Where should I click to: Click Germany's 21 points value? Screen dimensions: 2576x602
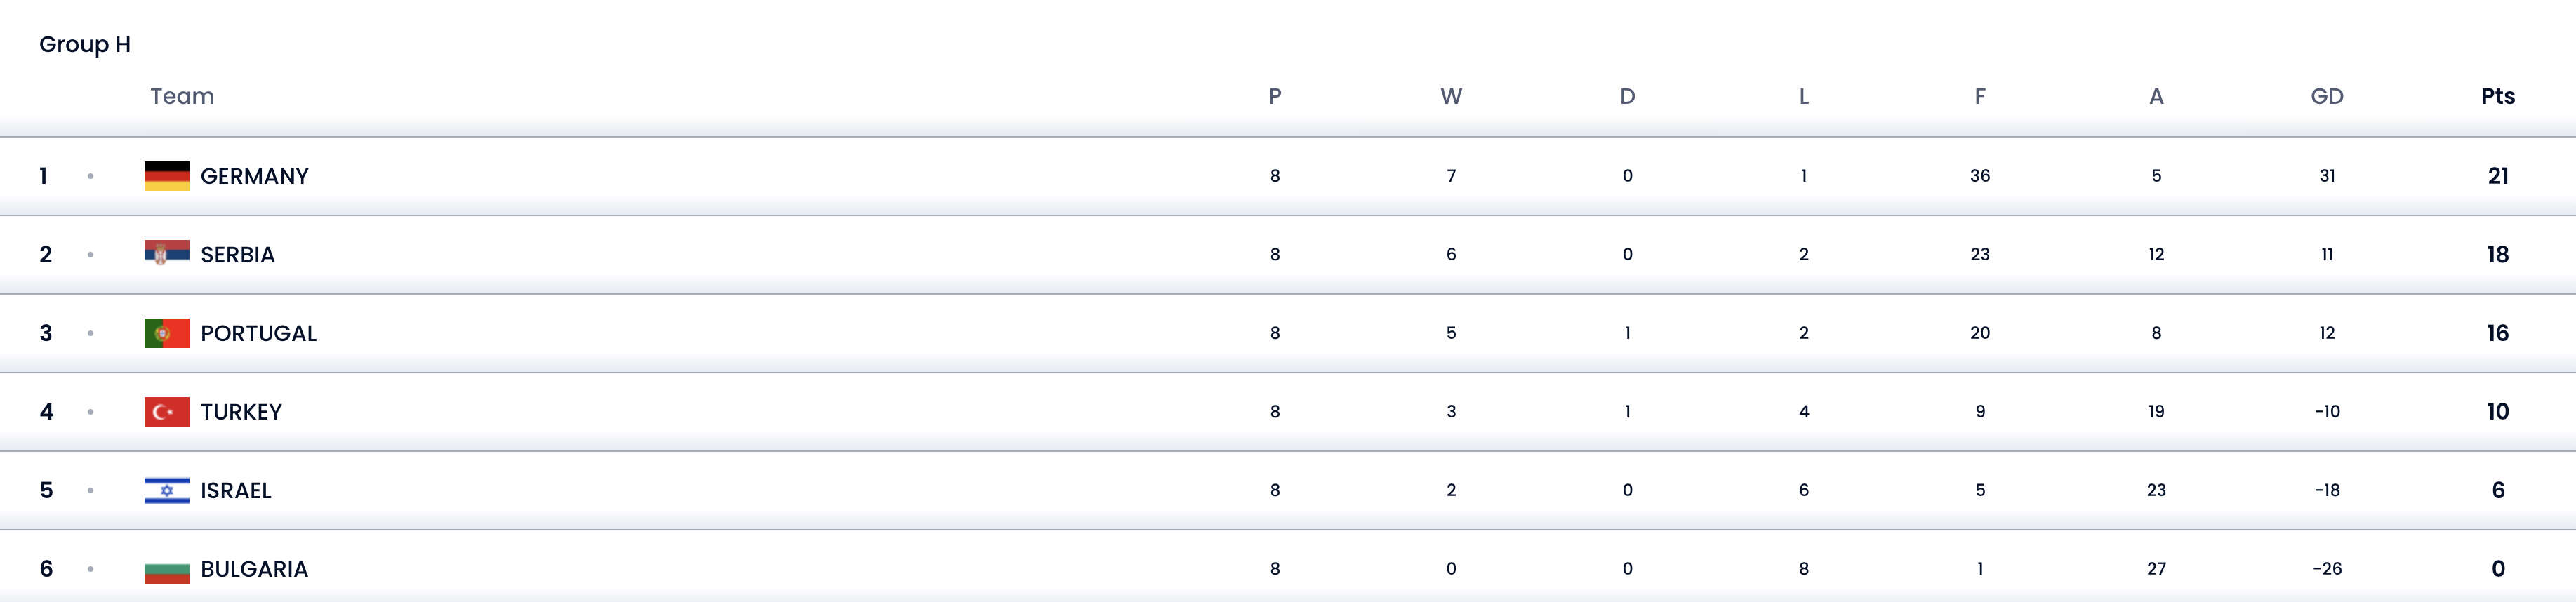[x=2497, y=176]
